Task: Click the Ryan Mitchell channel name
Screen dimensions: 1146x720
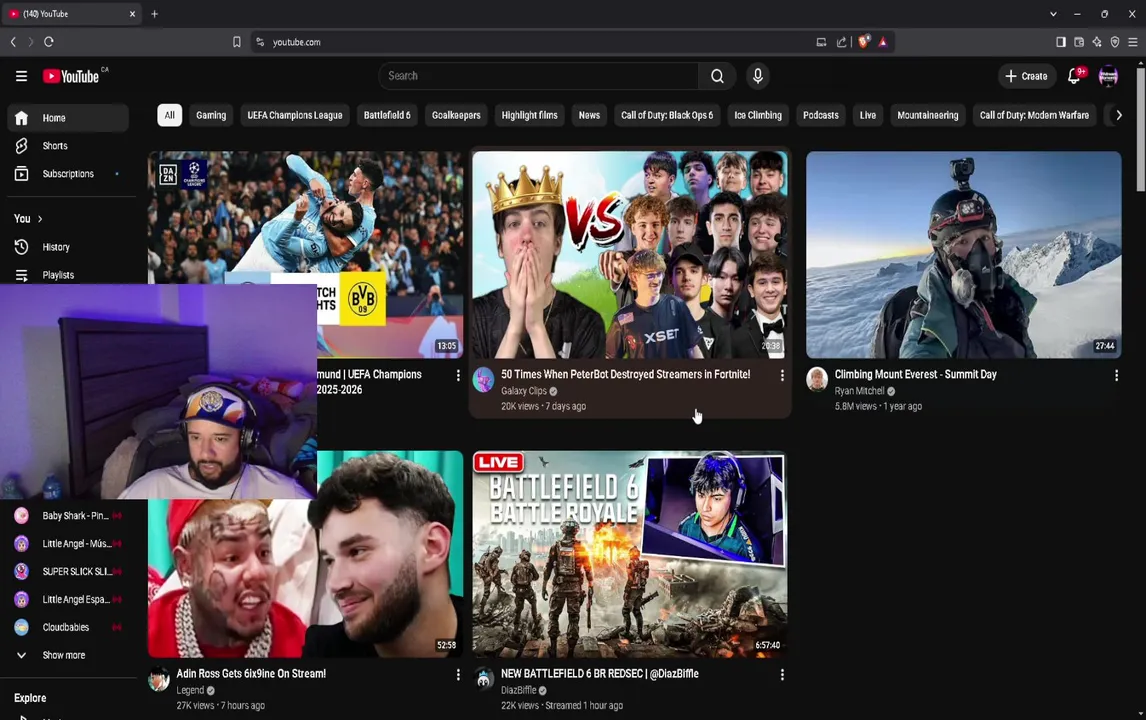Action: point(859,391)
